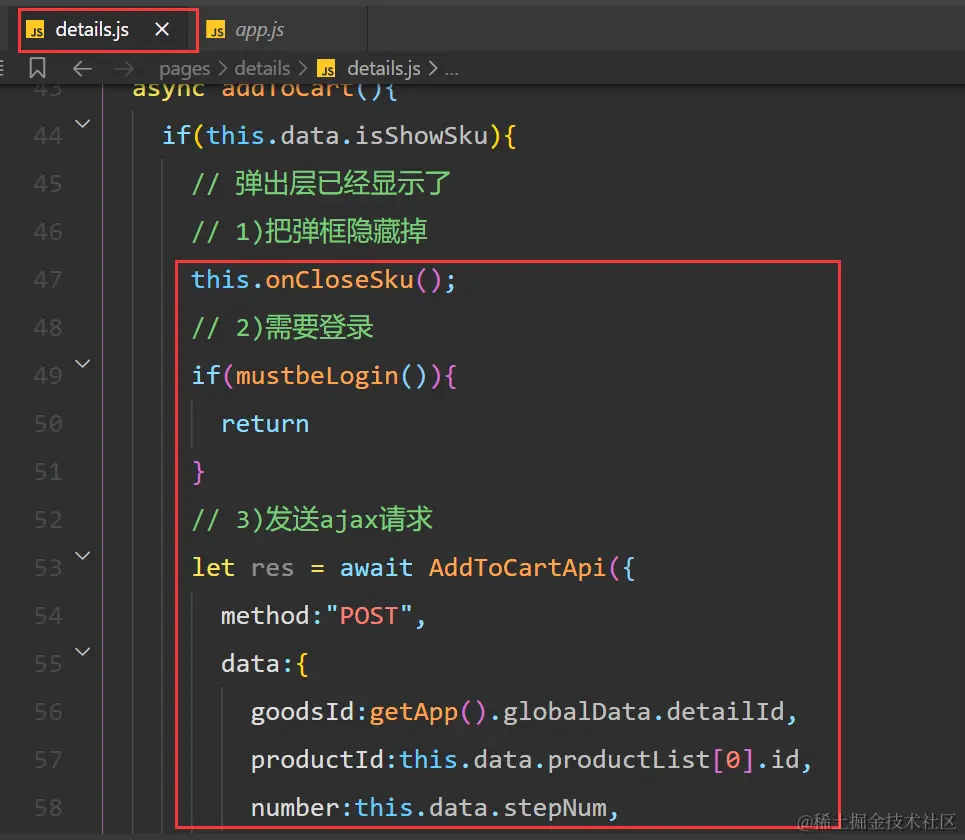Collapse the code block at line 44
This screenshot has width=965, height=840.
(x=82, y=124)
